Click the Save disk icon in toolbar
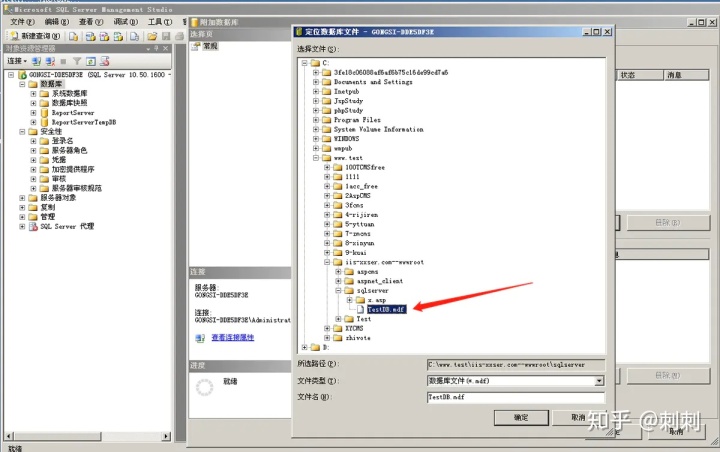The height and width of the screenshot is (452, 720). [x=166, y=36]
